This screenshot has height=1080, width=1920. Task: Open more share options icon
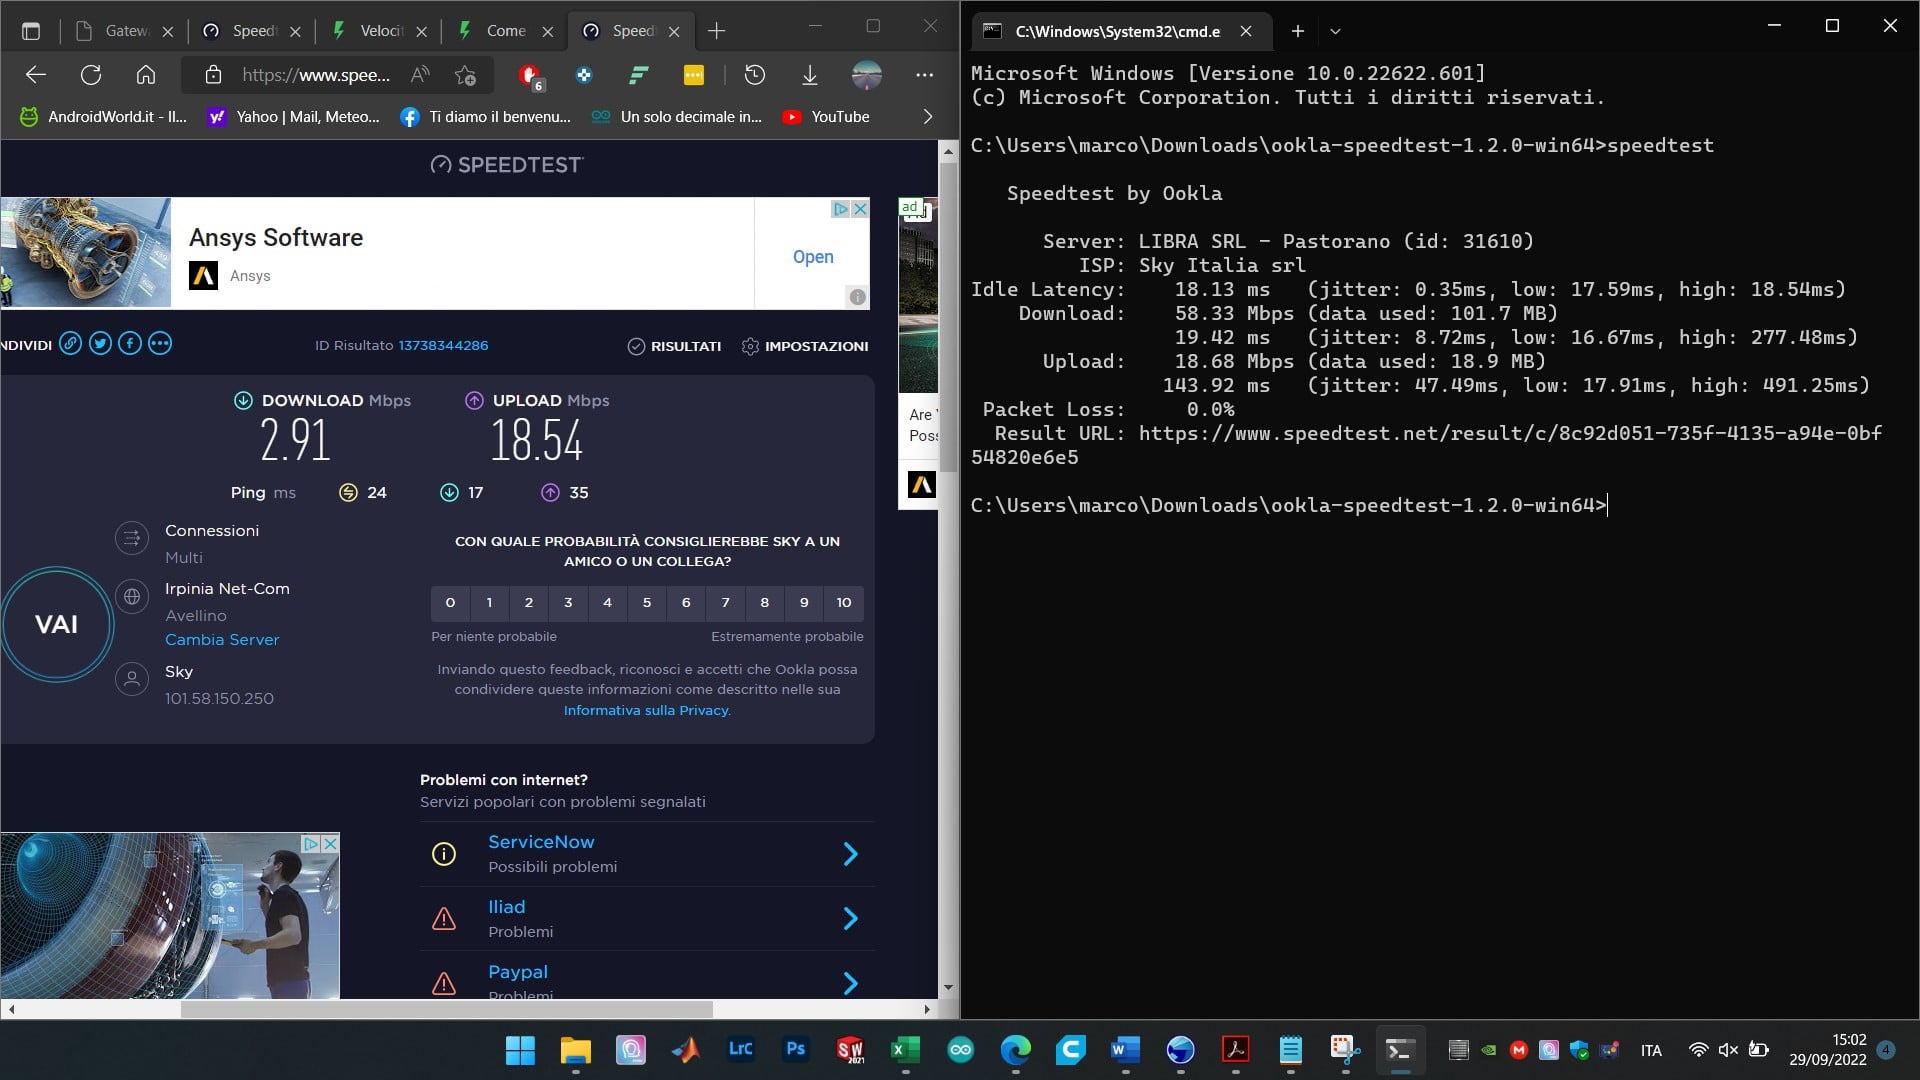tap(160, 344)
